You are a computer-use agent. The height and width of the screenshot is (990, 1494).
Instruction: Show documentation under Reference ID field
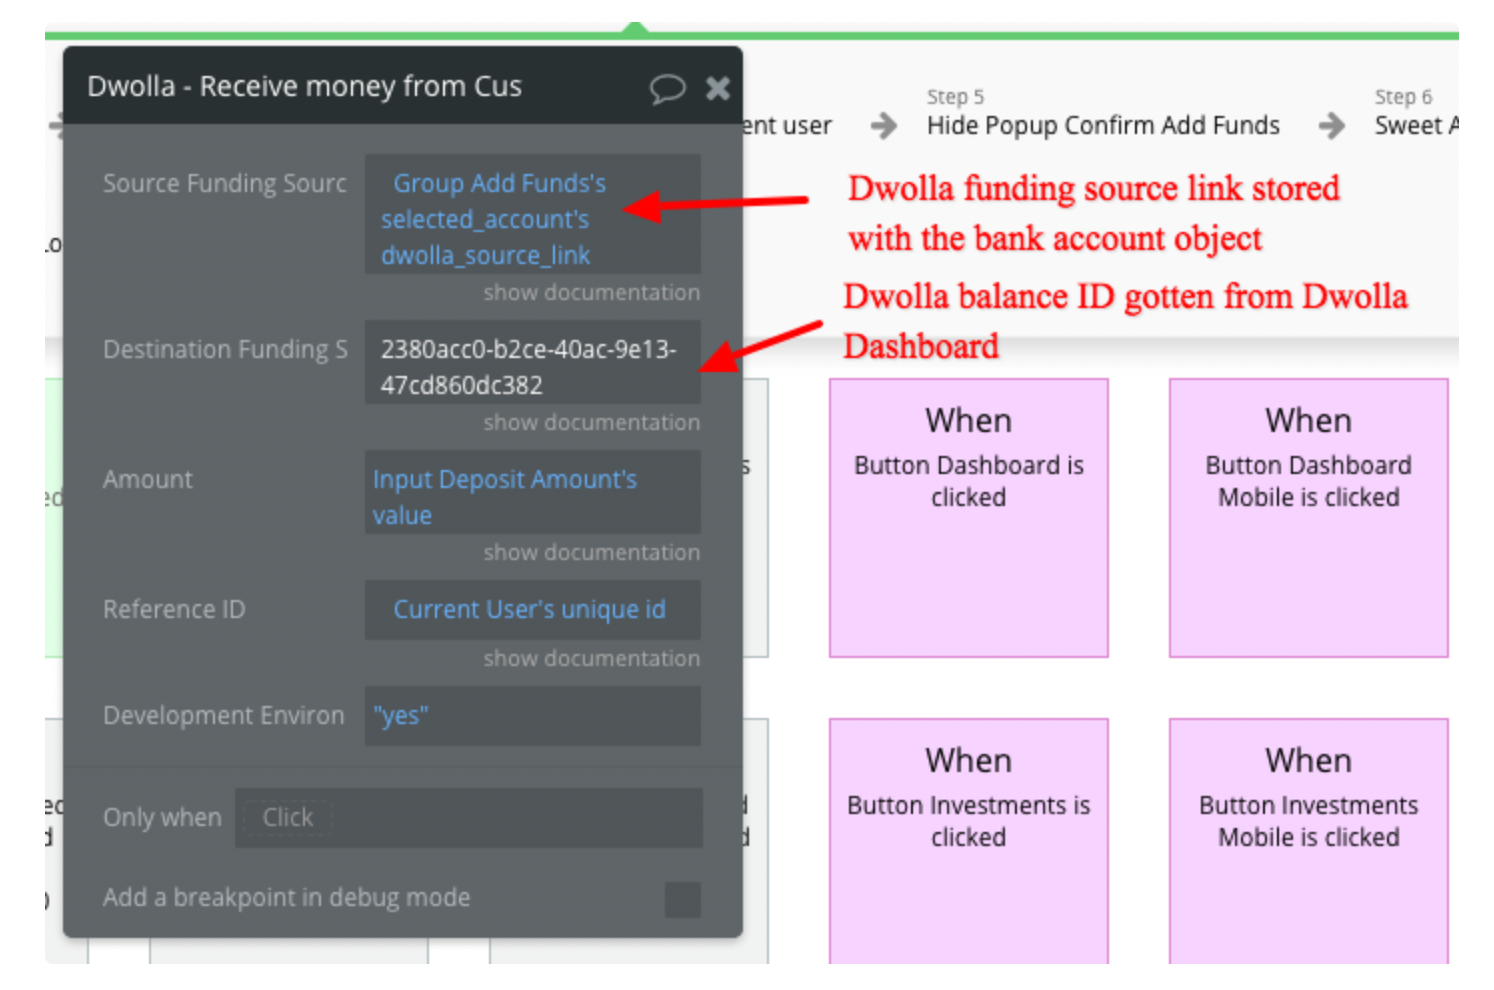click(x=591, y=659)
